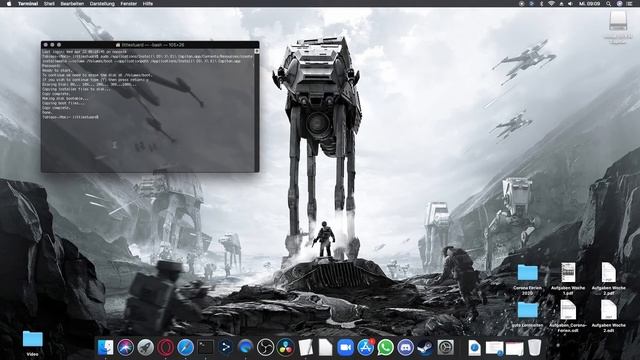Launch WhatsApp from the Dock
Image resolution: width=640 pixels, height=360 pixels.
pos(385,348)
